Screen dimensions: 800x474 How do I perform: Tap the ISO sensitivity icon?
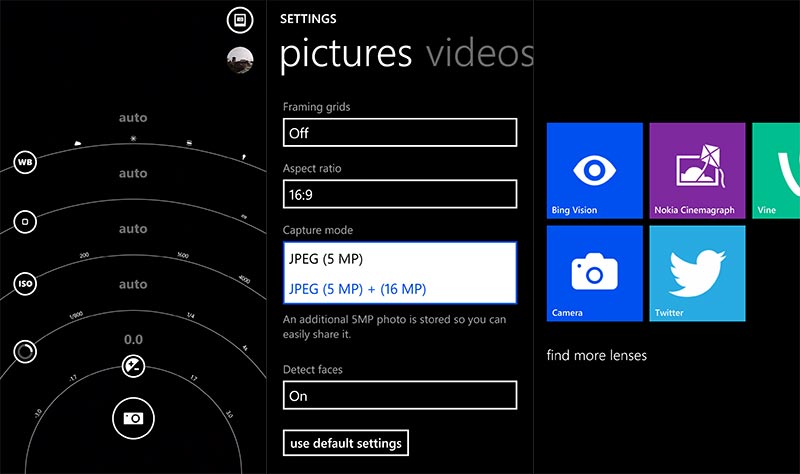coord(25,284)
